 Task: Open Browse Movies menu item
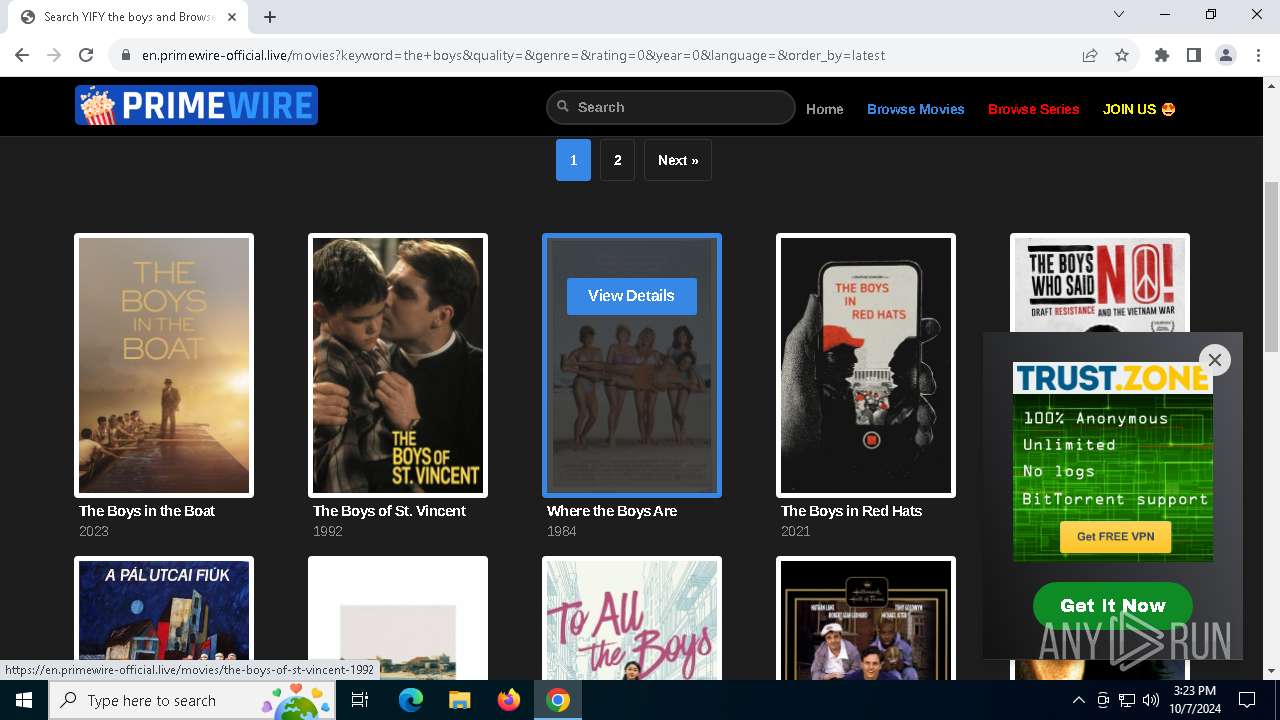[916, 109]
